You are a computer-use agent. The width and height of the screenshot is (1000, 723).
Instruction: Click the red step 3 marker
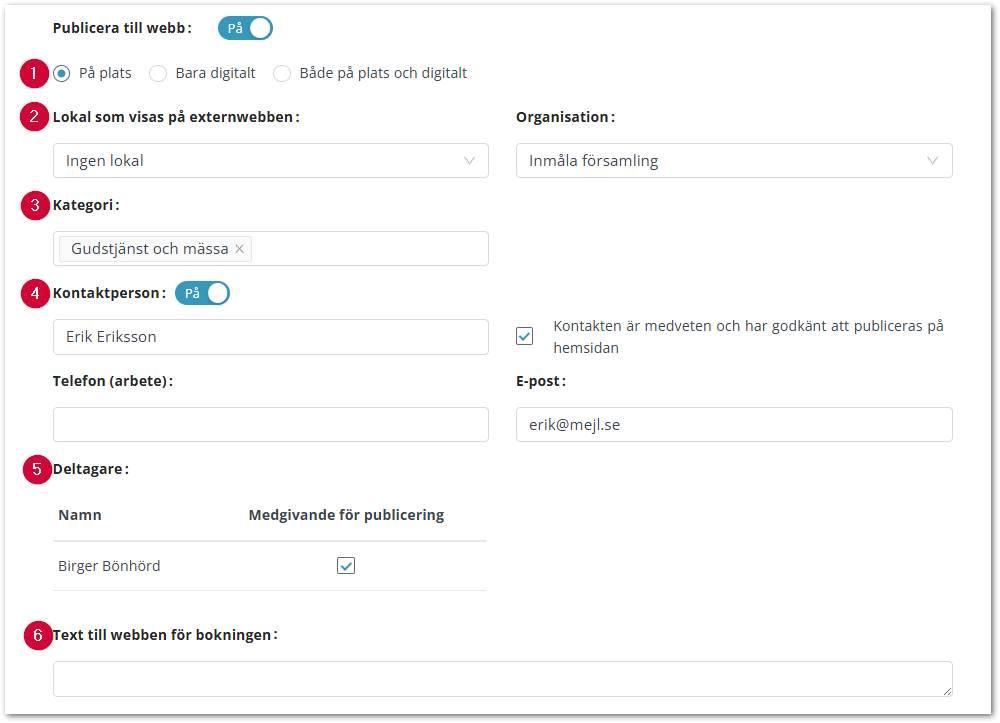click(35, 206)
